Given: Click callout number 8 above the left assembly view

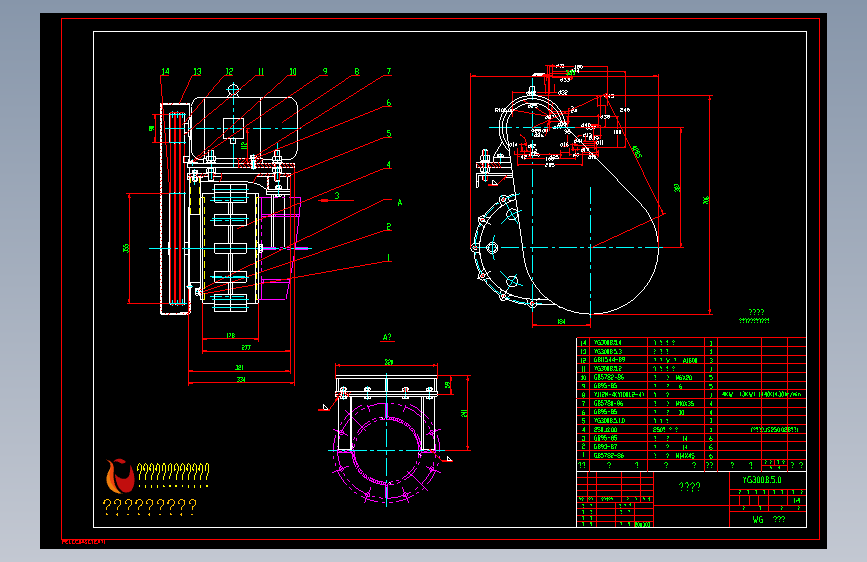Looking at the screenshot, I should point(357,71).
